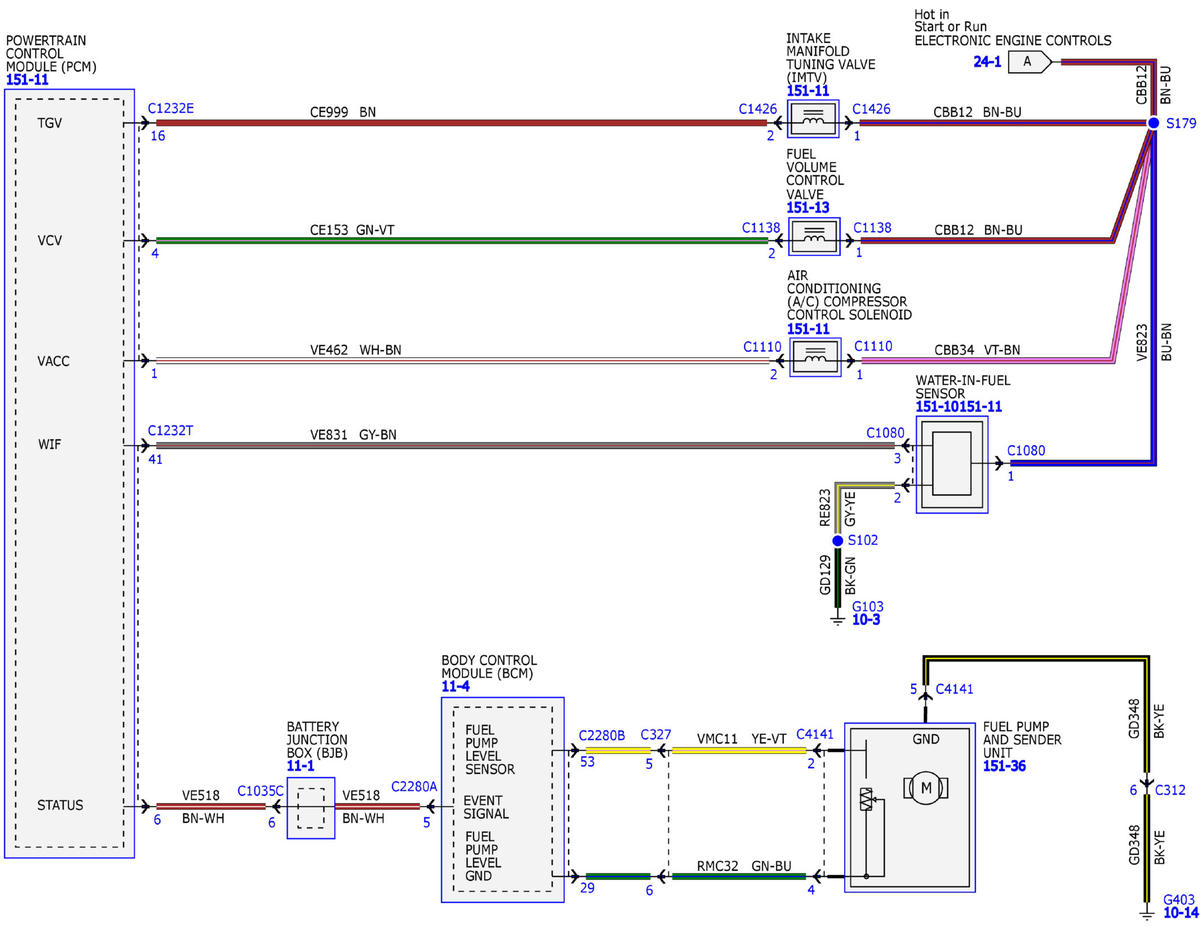Click the C2280B connector label
Screen dimensions: 1200x927
point(602,735)
